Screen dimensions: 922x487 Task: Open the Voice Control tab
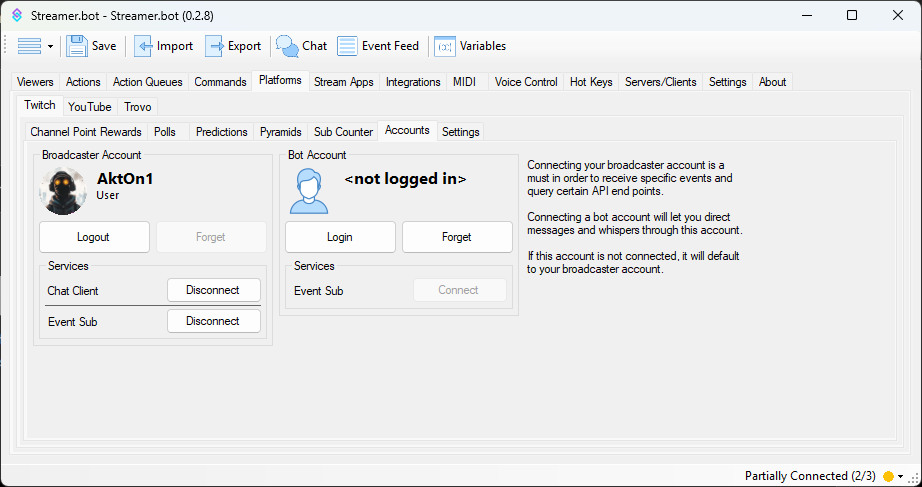526,82
